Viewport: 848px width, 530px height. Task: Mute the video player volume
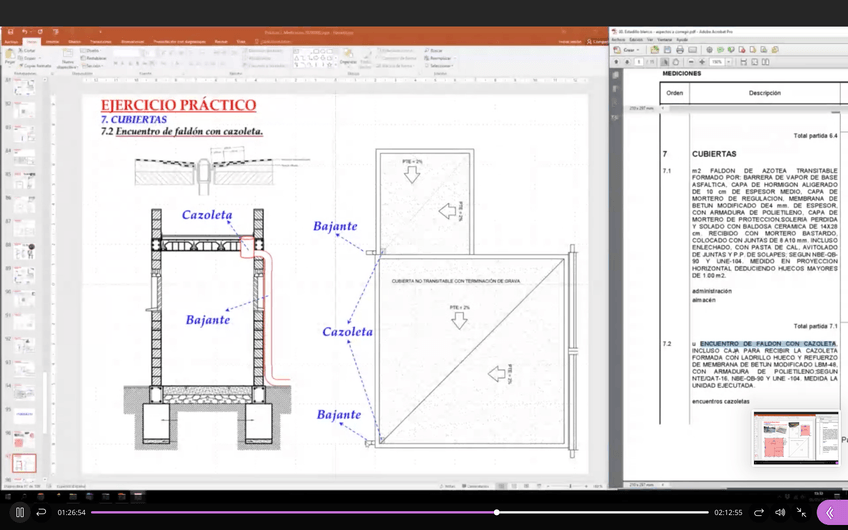click(x=780, y=512)
